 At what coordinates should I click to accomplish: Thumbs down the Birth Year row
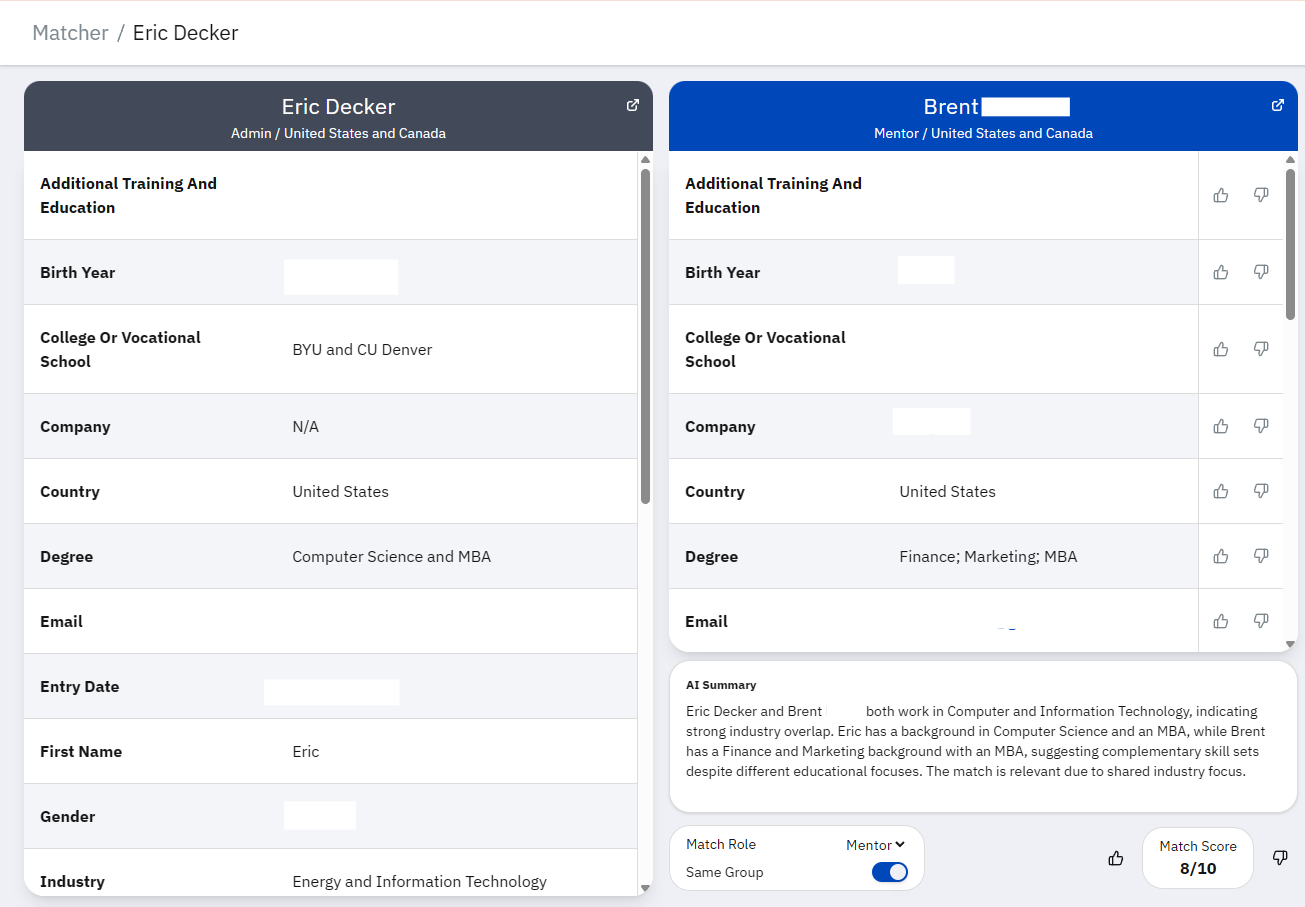(1261, 272)
